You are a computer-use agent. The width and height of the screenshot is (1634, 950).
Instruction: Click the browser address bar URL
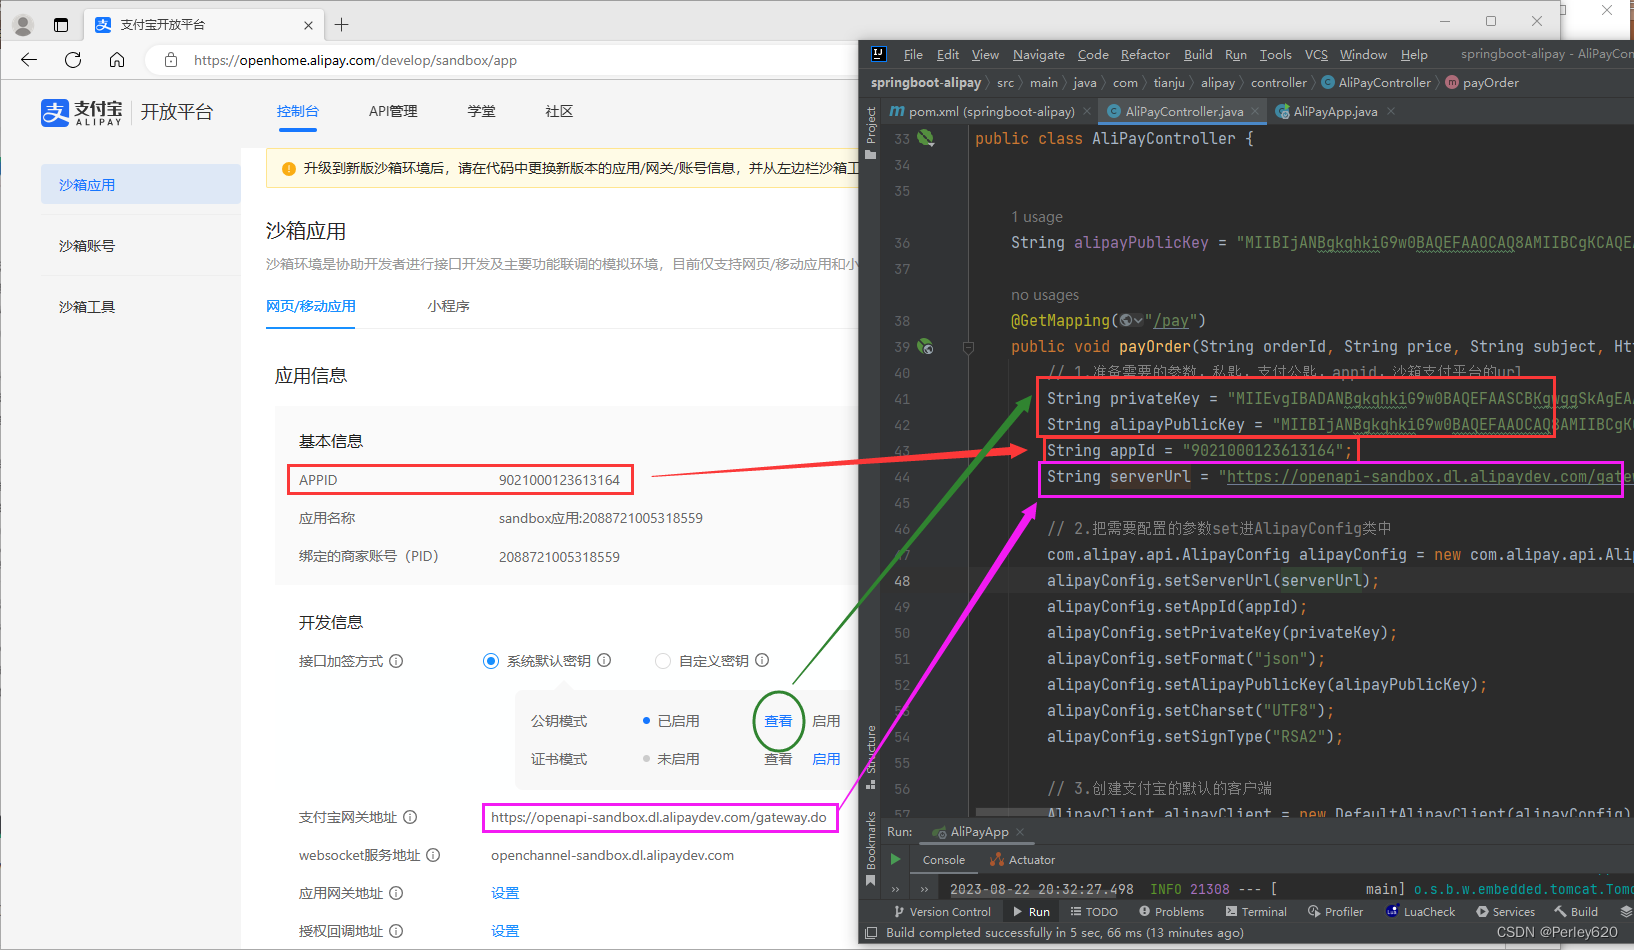pos(355,60)
